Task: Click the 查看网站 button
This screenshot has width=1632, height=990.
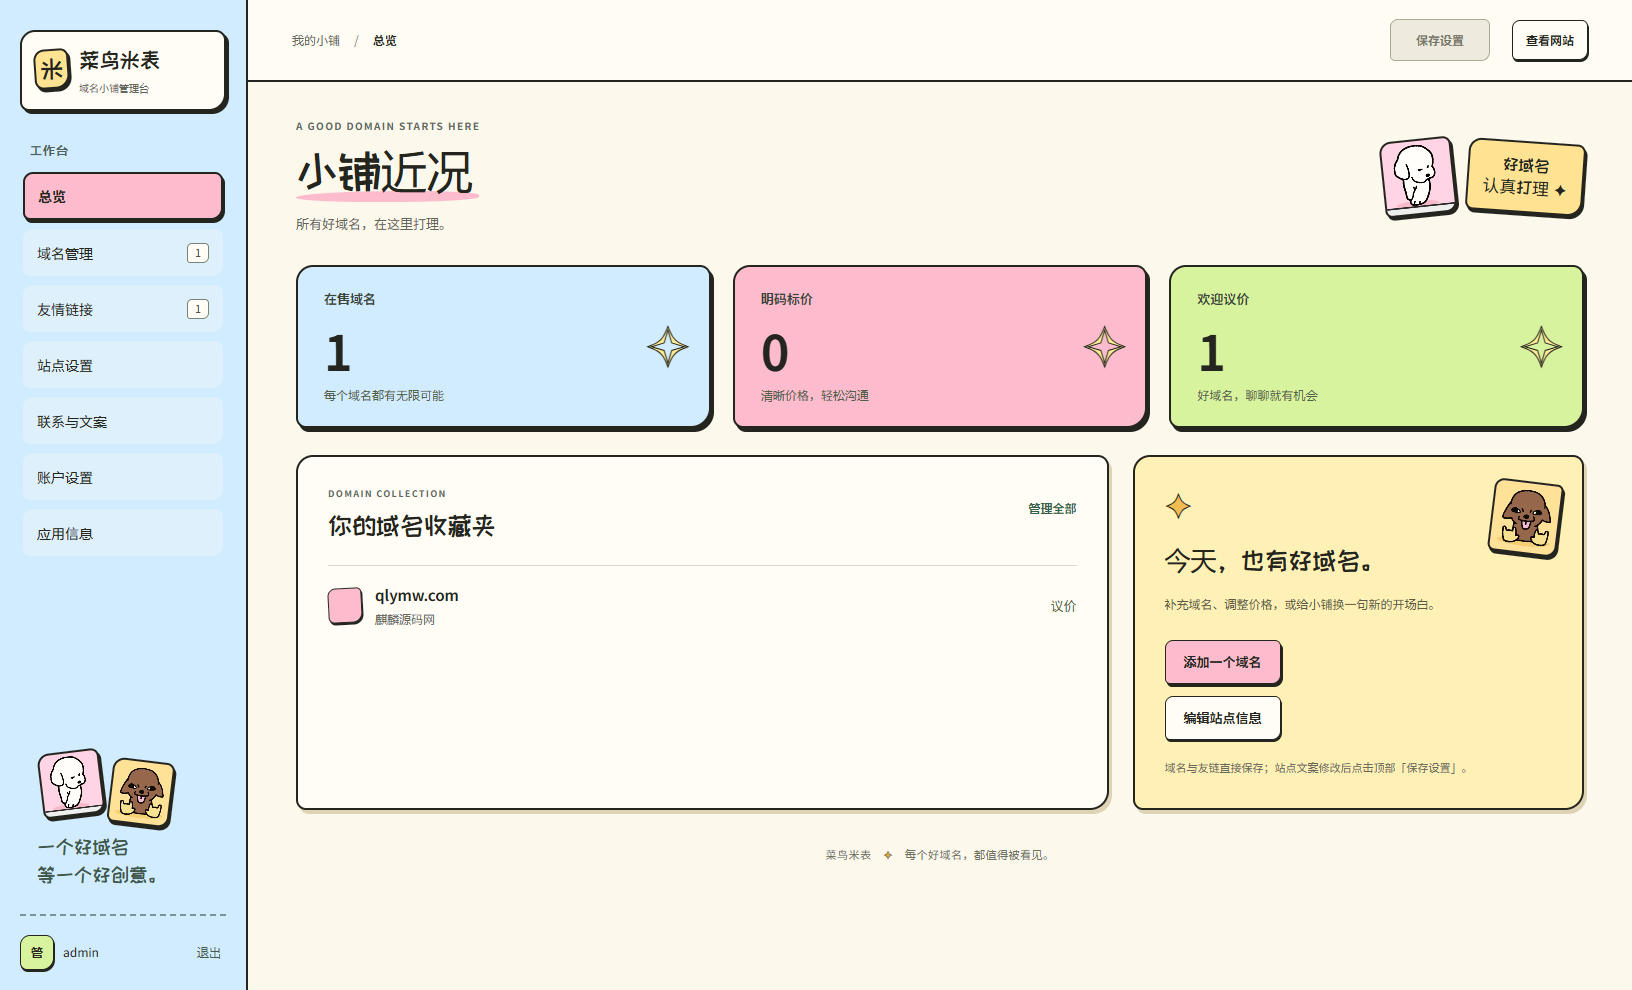Action: (1550, 40)
